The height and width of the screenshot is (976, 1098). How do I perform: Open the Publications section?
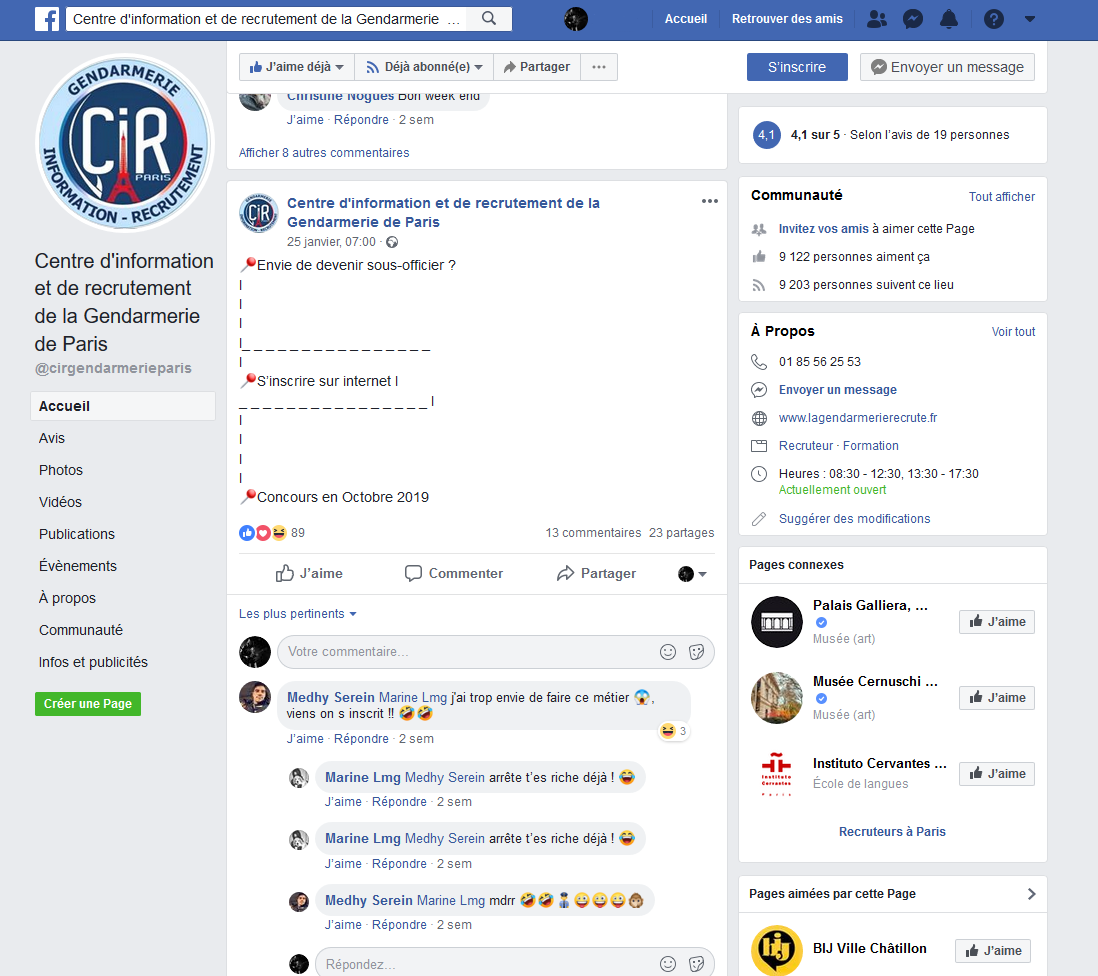77,534
